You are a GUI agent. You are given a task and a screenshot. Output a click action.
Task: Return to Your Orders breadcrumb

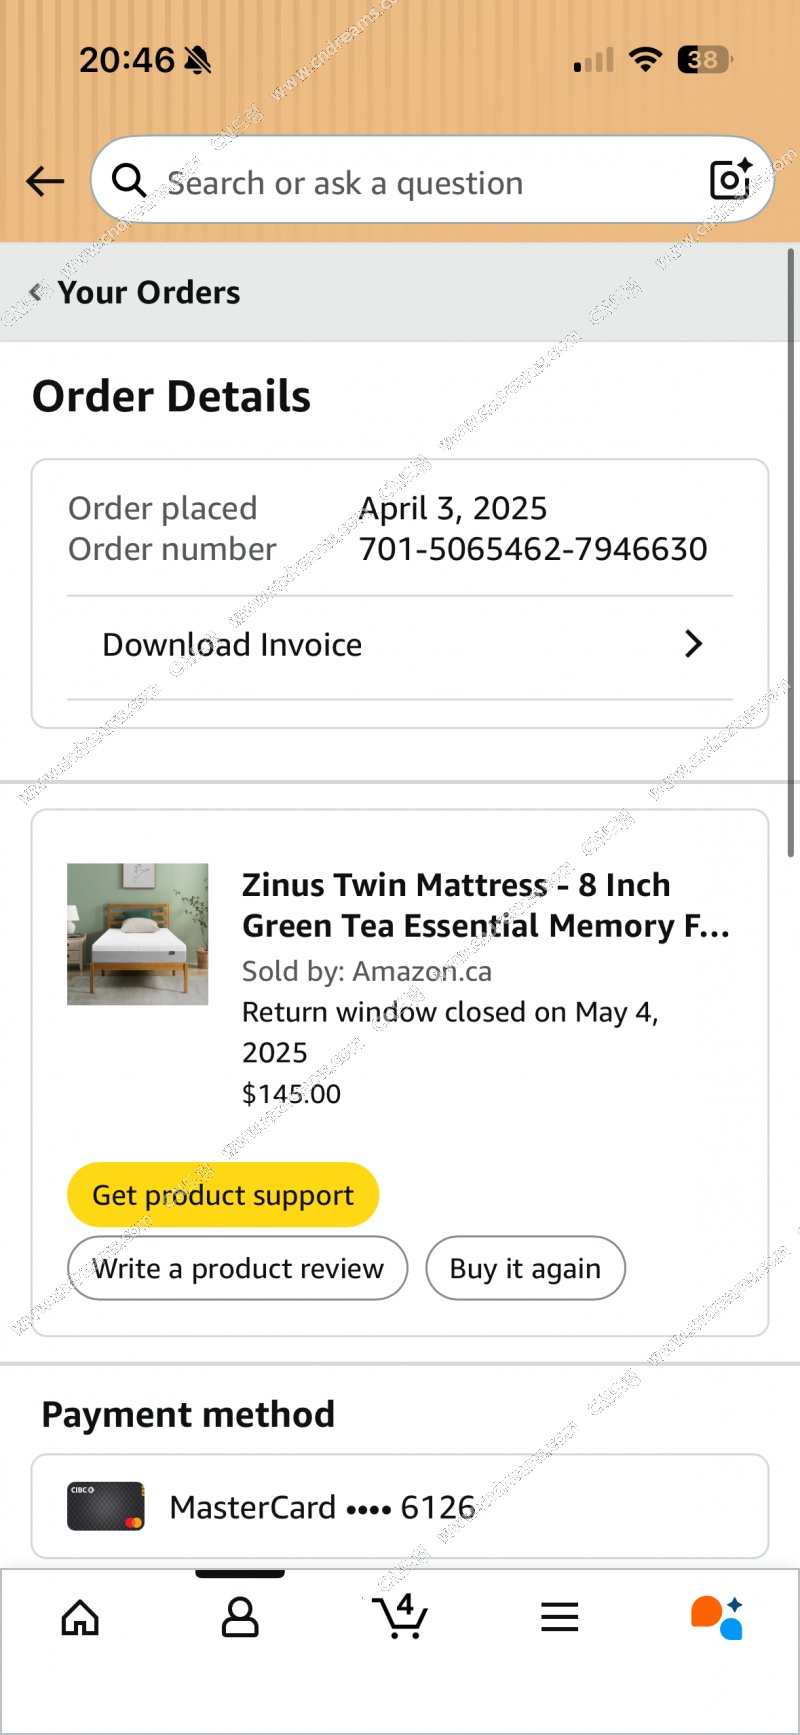(149, 292)
